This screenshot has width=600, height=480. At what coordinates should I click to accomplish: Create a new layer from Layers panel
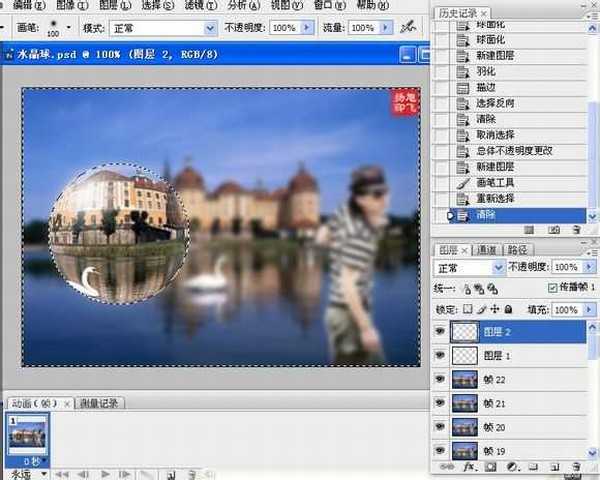click(554, 467)
